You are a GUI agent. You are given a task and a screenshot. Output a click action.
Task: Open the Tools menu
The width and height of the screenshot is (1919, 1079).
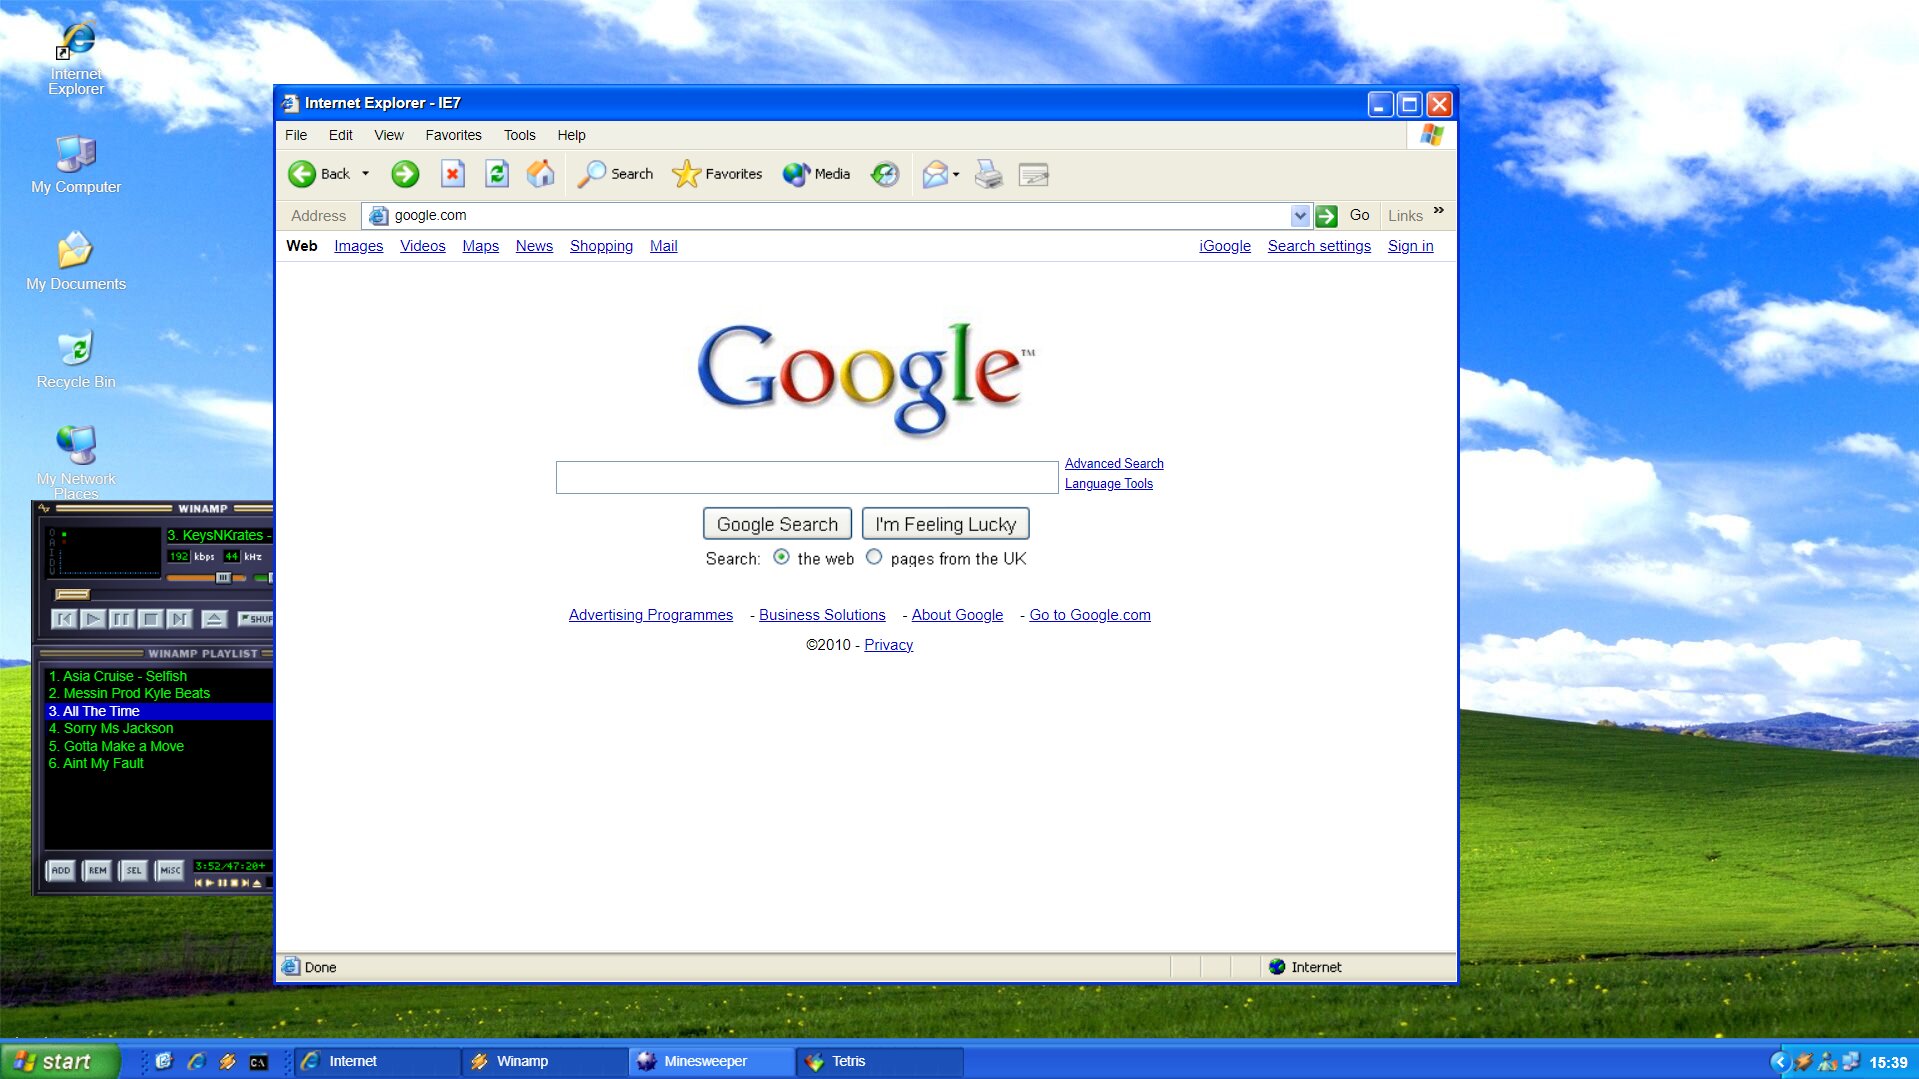coord(519,135)
